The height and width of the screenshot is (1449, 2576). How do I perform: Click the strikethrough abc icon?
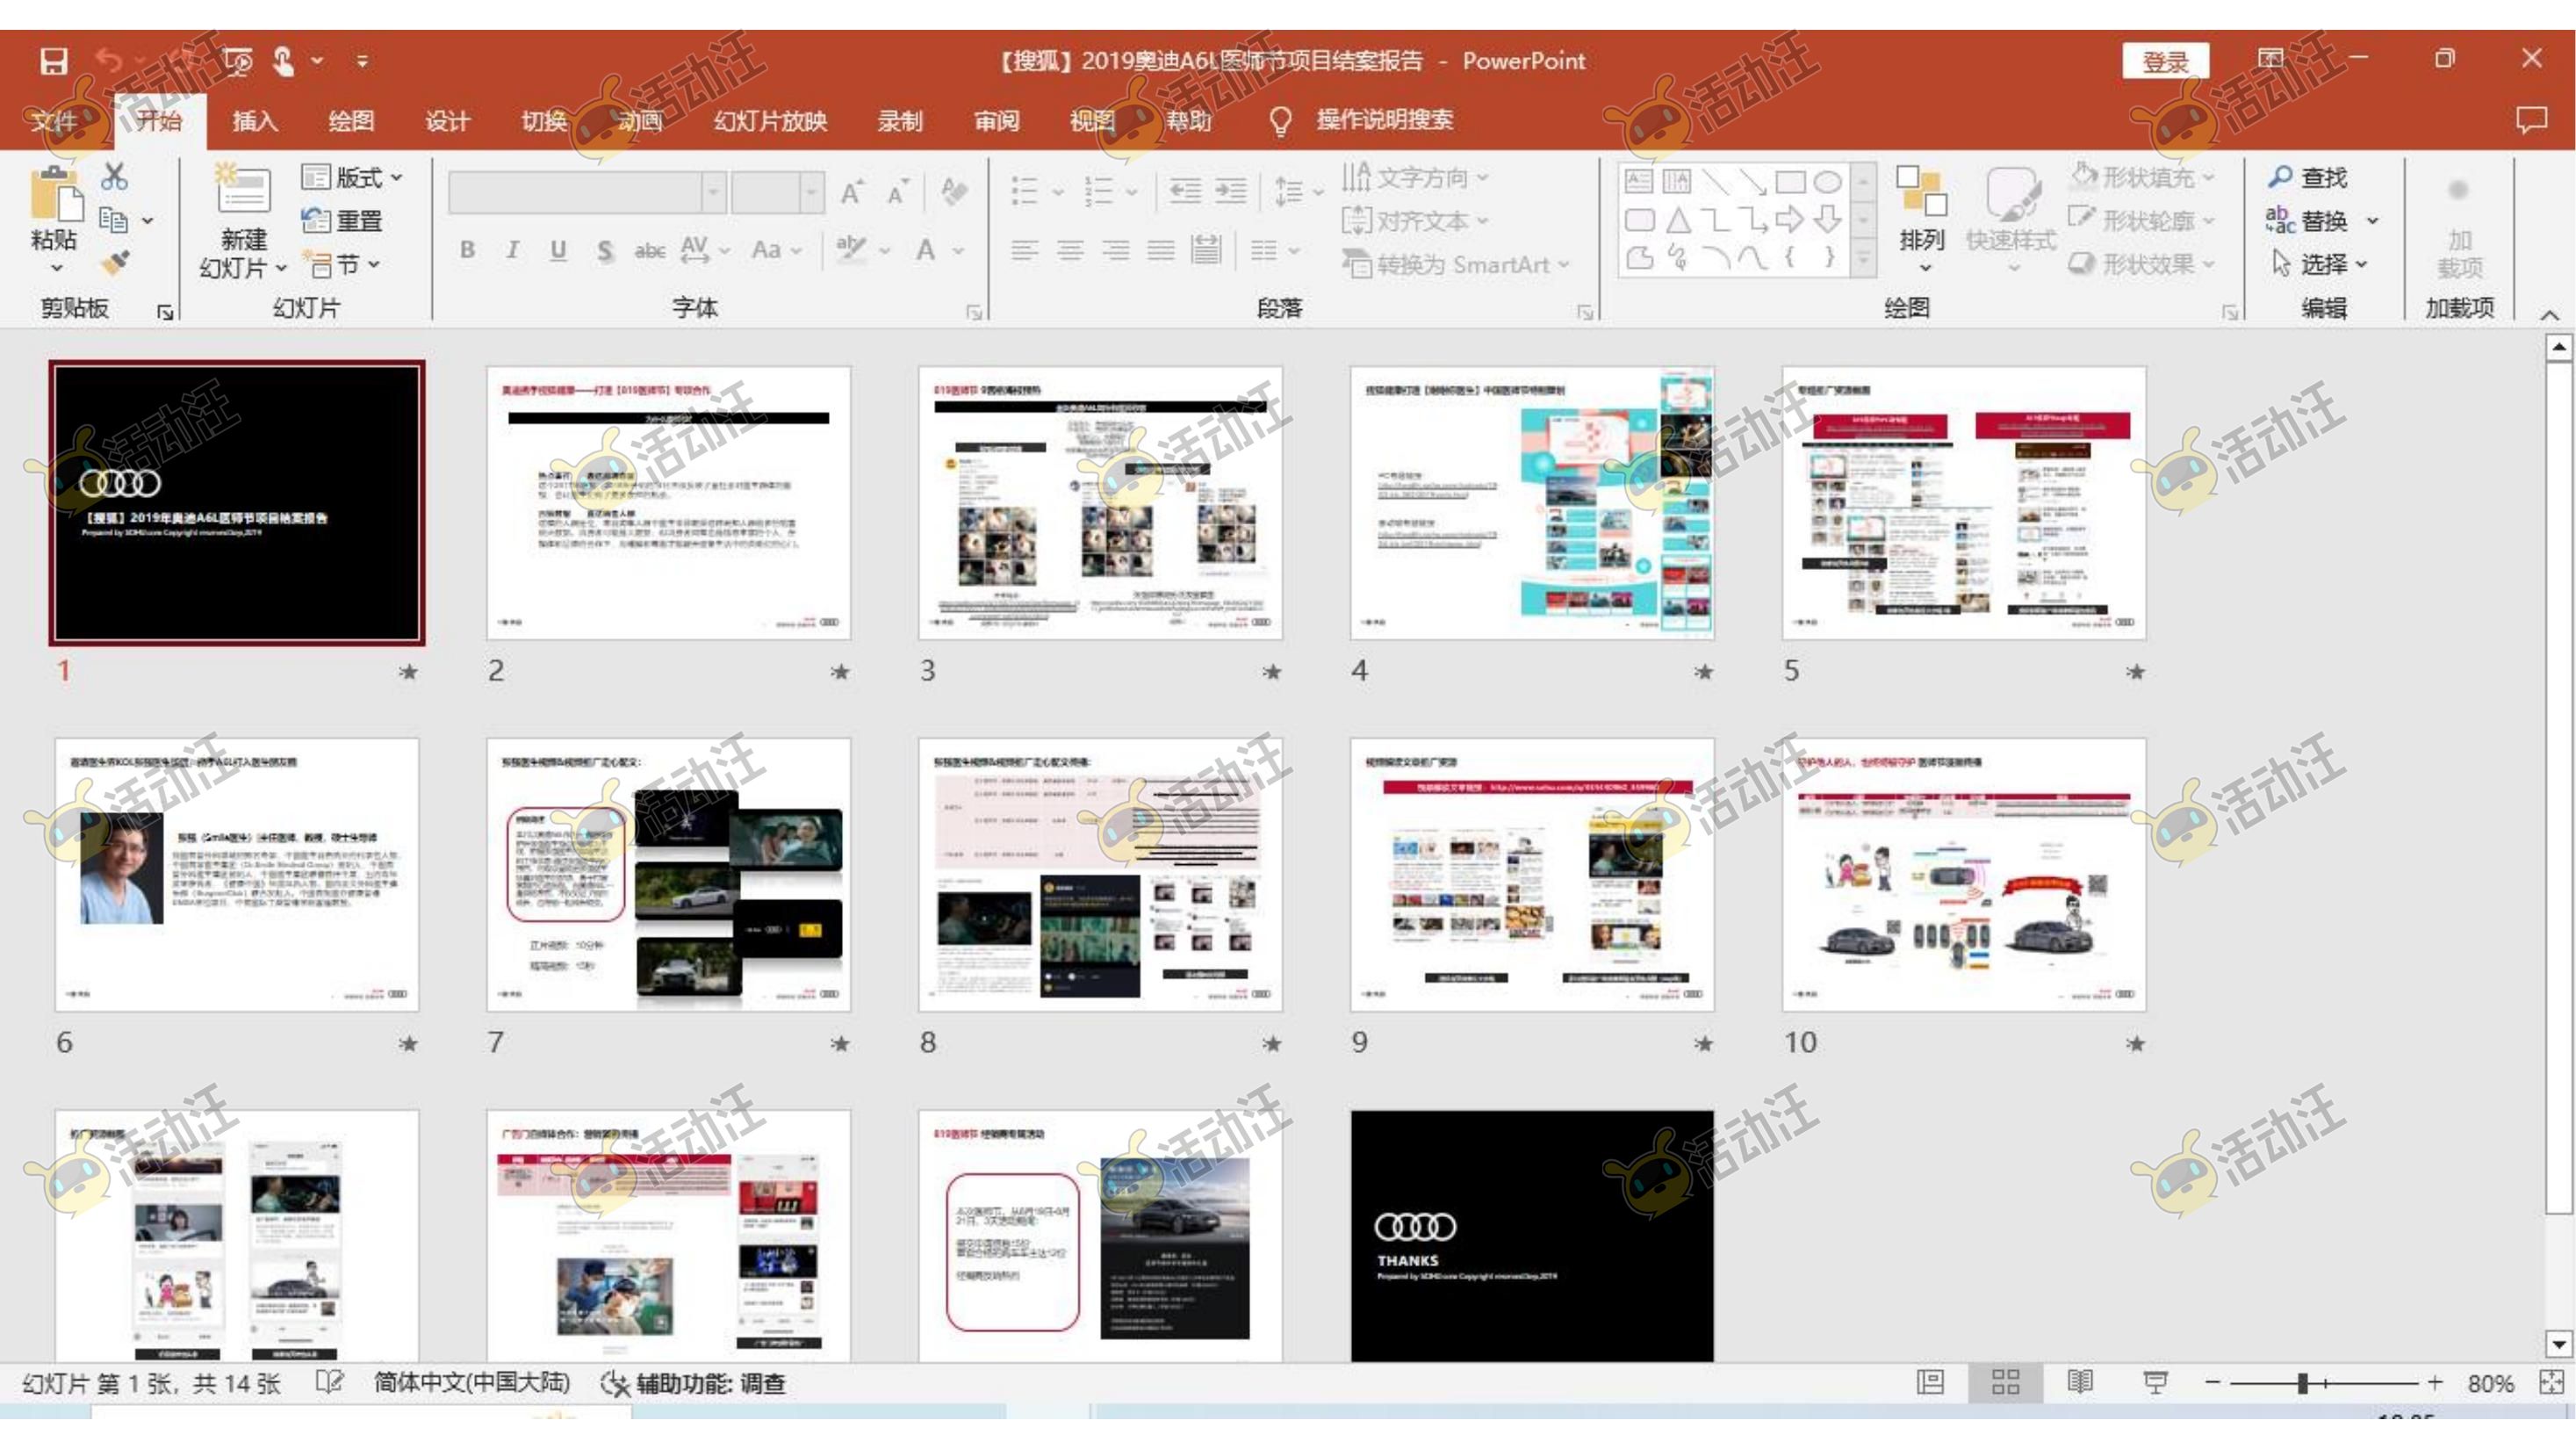[x=650, y=250]
